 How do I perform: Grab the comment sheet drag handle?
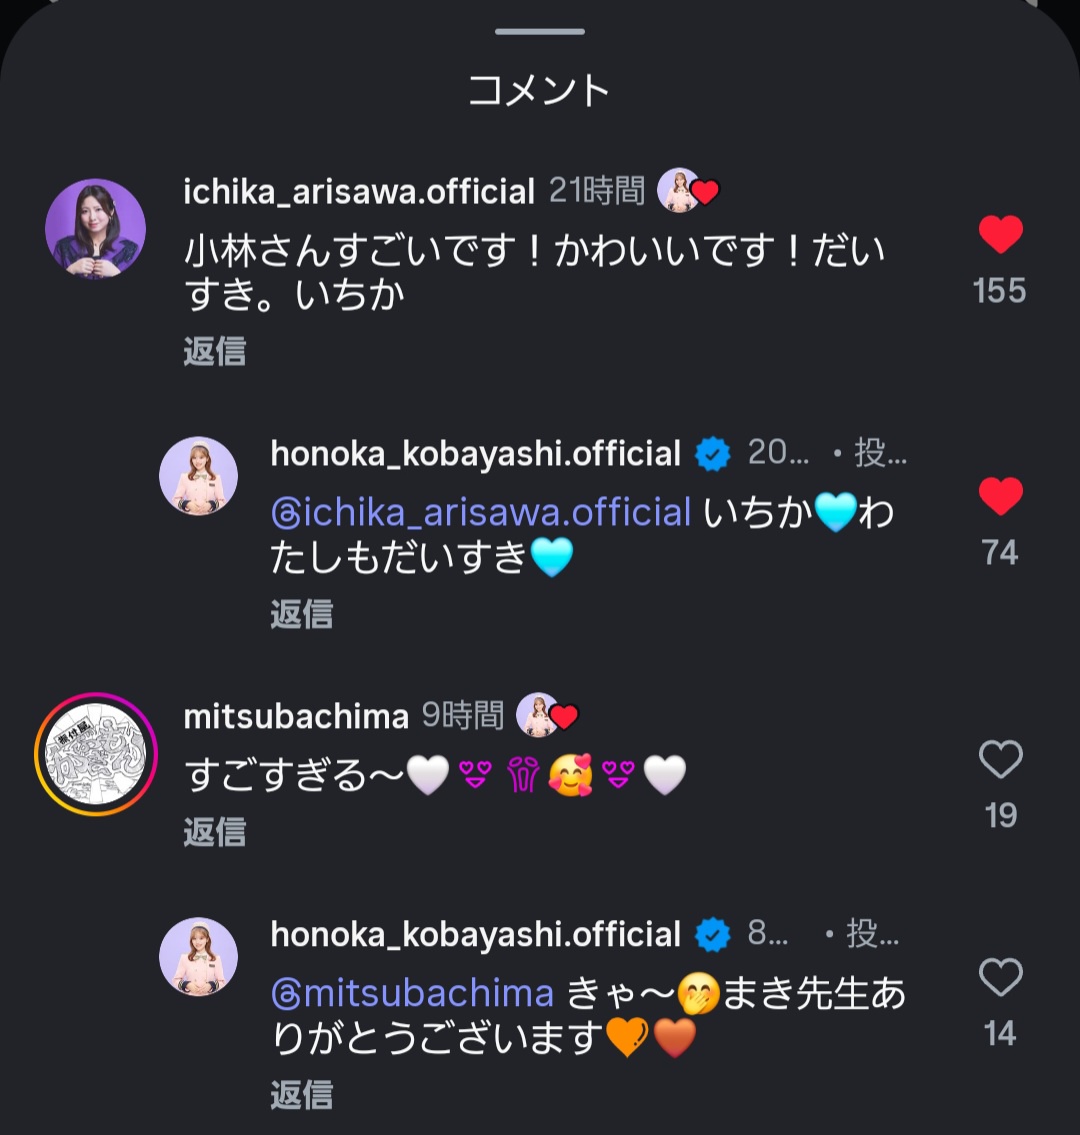(540, 32)
